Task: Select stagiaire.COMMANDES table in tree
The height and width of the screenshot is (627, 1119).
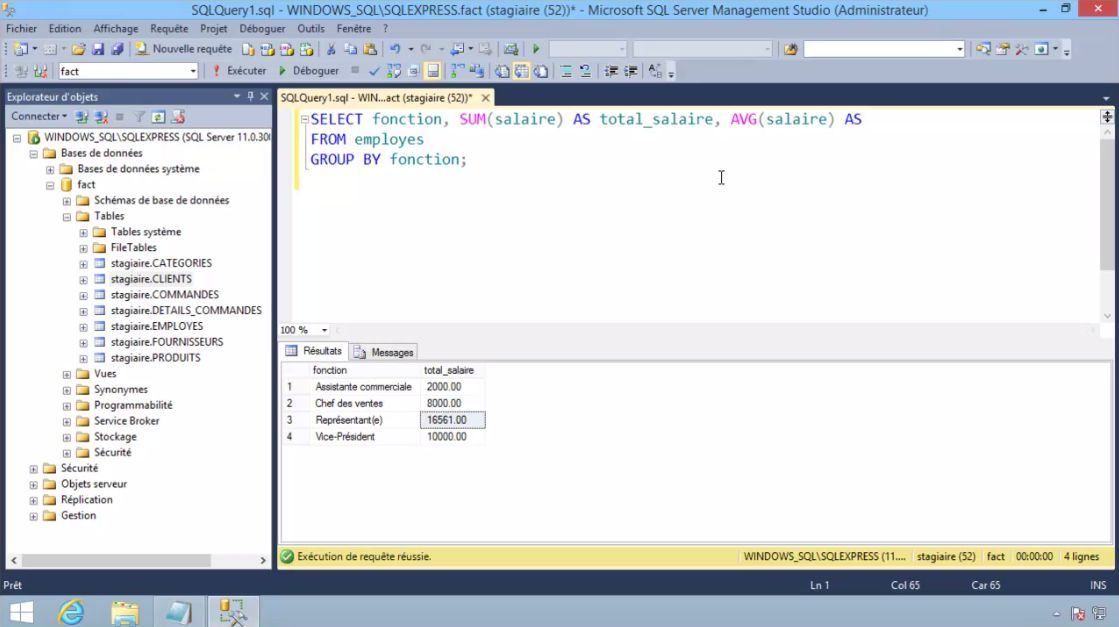Action: pyautogui.click(x=165, y=295)
